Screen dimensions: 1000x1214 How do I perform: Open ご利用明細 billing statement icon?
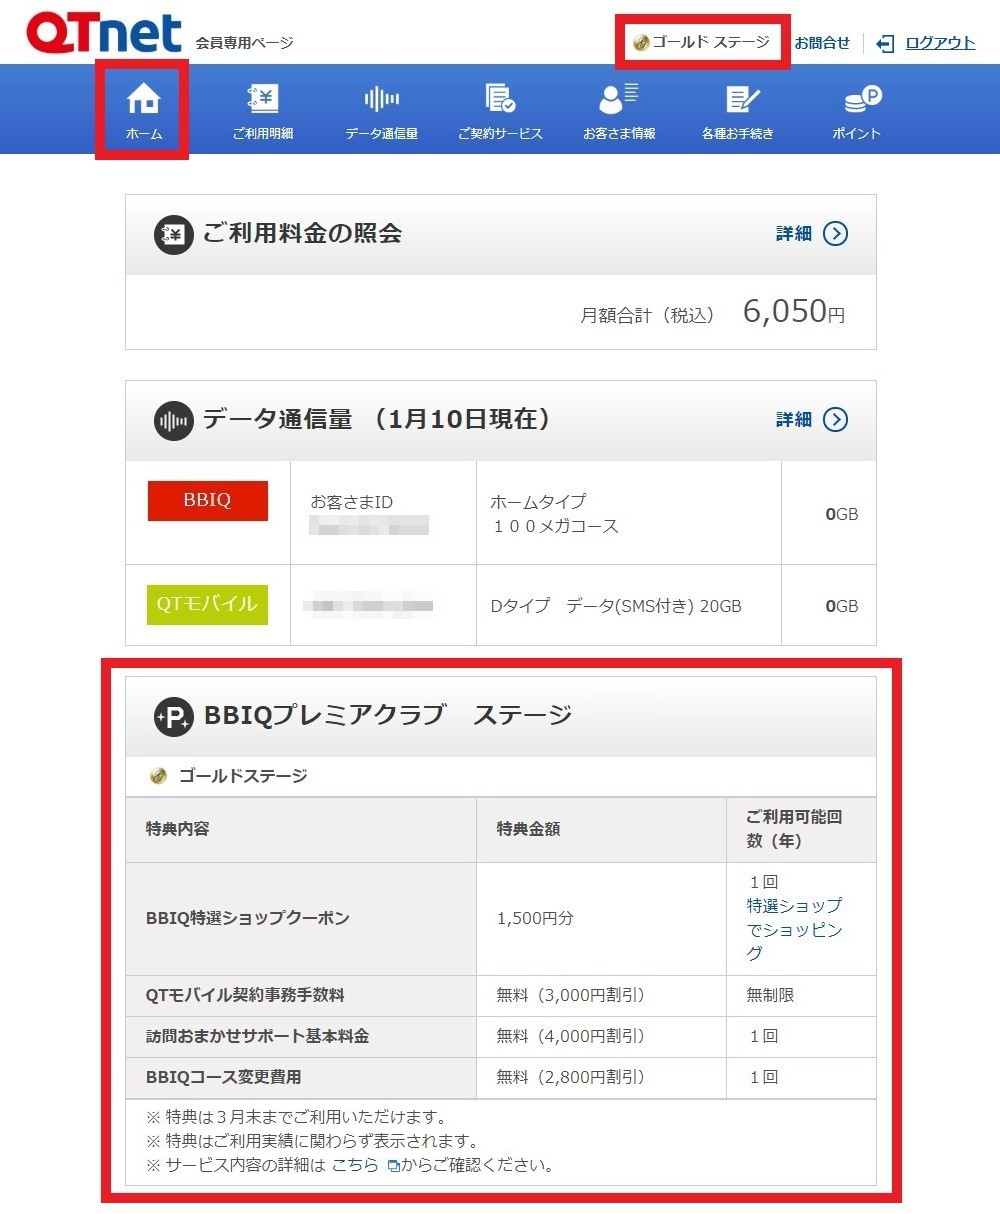(x=263, y=98)
